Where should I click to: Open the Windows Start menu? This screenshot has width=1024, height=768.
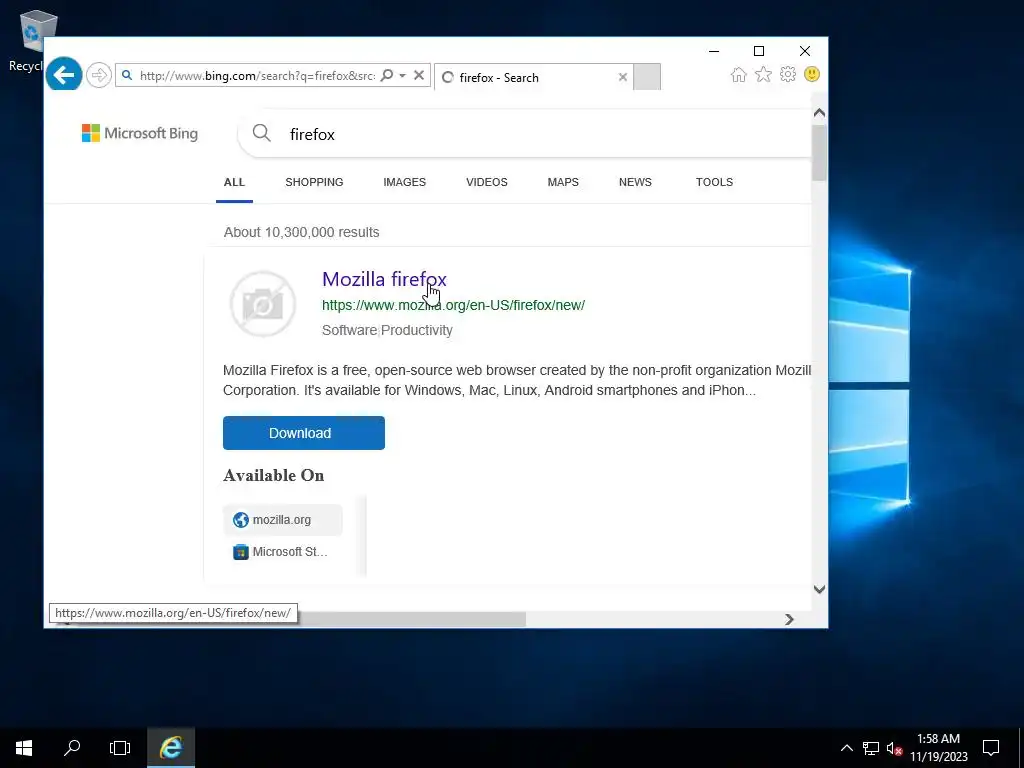(x=24, y=748)
